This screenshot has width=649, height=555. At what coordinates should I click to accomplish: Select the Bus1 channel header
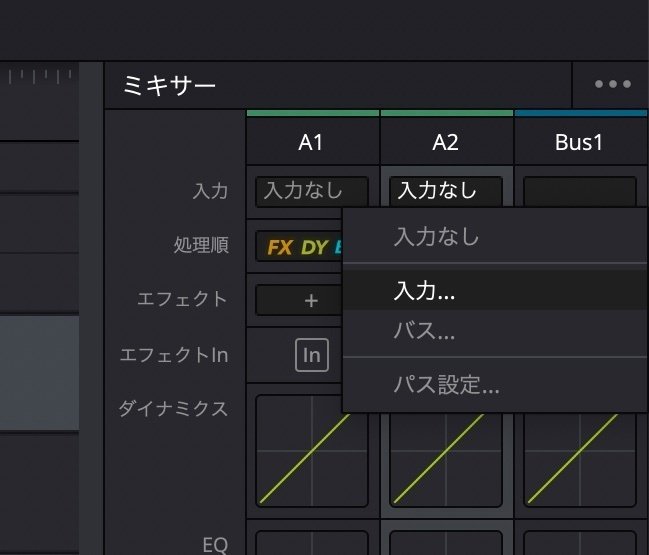pos(580,143)
